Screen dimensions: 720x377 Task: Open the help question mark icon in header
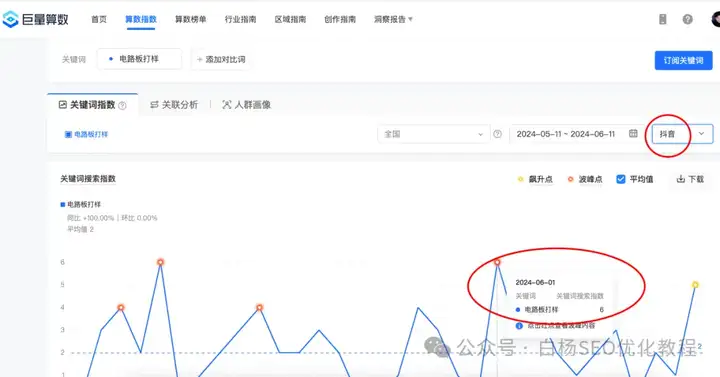pos(687,19)
